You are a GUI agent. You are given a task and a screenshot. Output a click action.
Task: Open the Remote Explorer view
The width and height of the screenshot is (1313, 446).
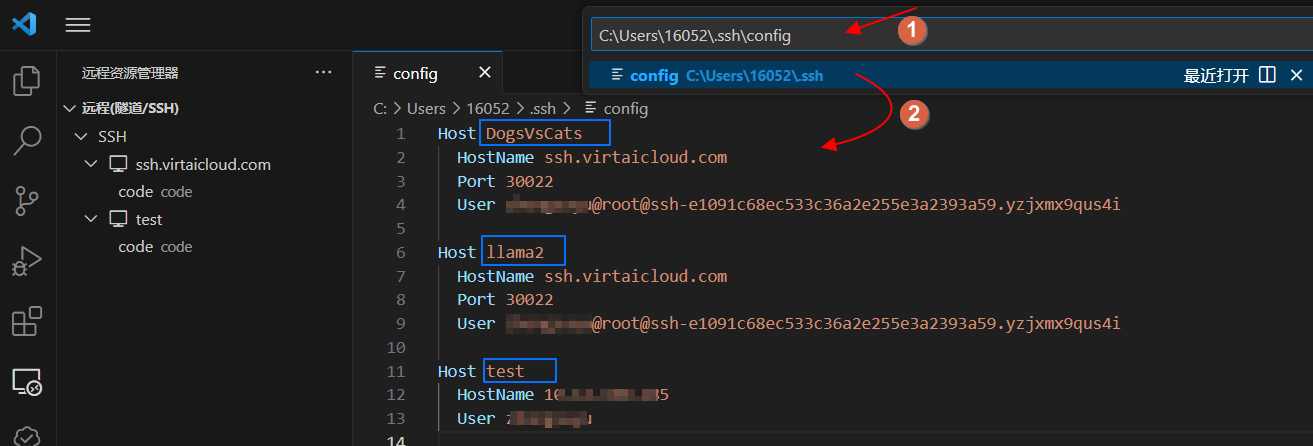point(27,382)
